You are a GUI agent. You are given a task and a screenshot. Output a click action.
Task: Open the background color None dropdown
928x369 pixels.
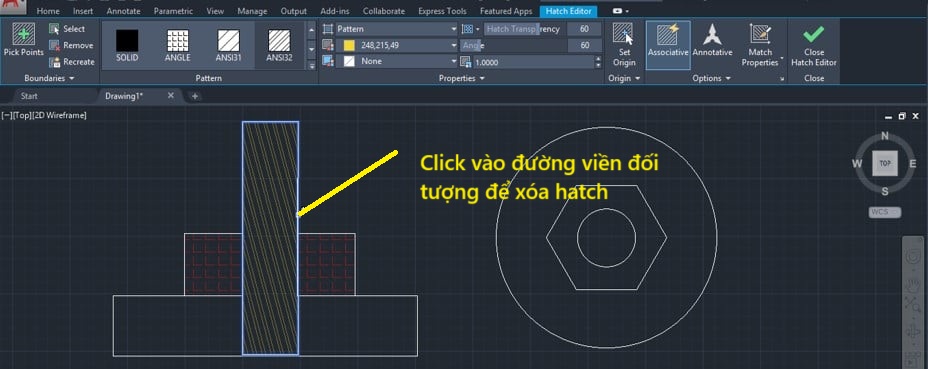397,61
